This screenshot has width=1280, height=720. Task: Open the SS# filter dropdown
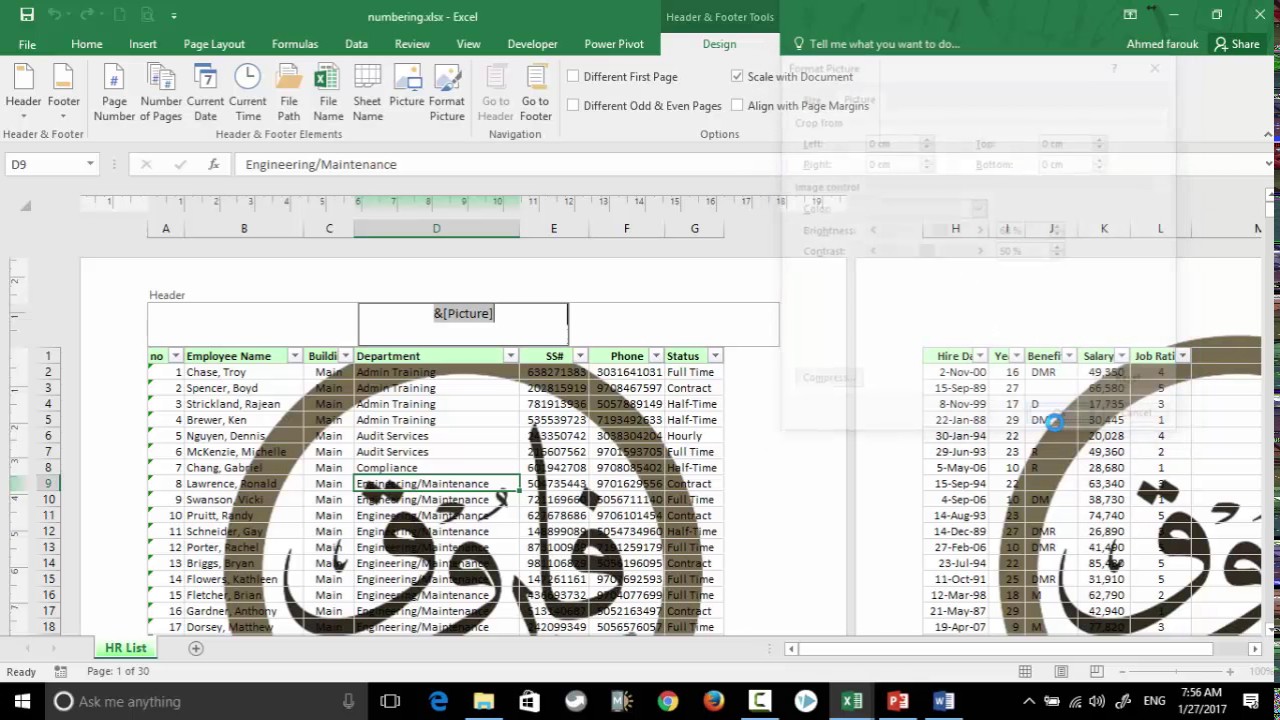point(580,356)
